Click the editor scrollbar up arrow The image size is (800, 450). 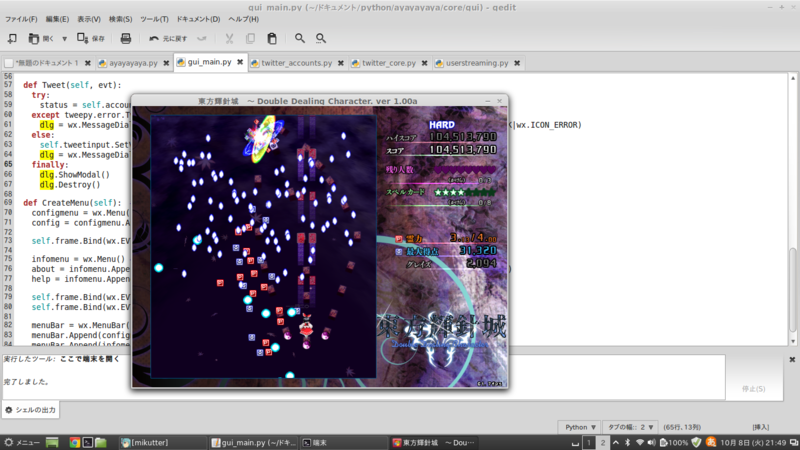click(x=792, y=78)
